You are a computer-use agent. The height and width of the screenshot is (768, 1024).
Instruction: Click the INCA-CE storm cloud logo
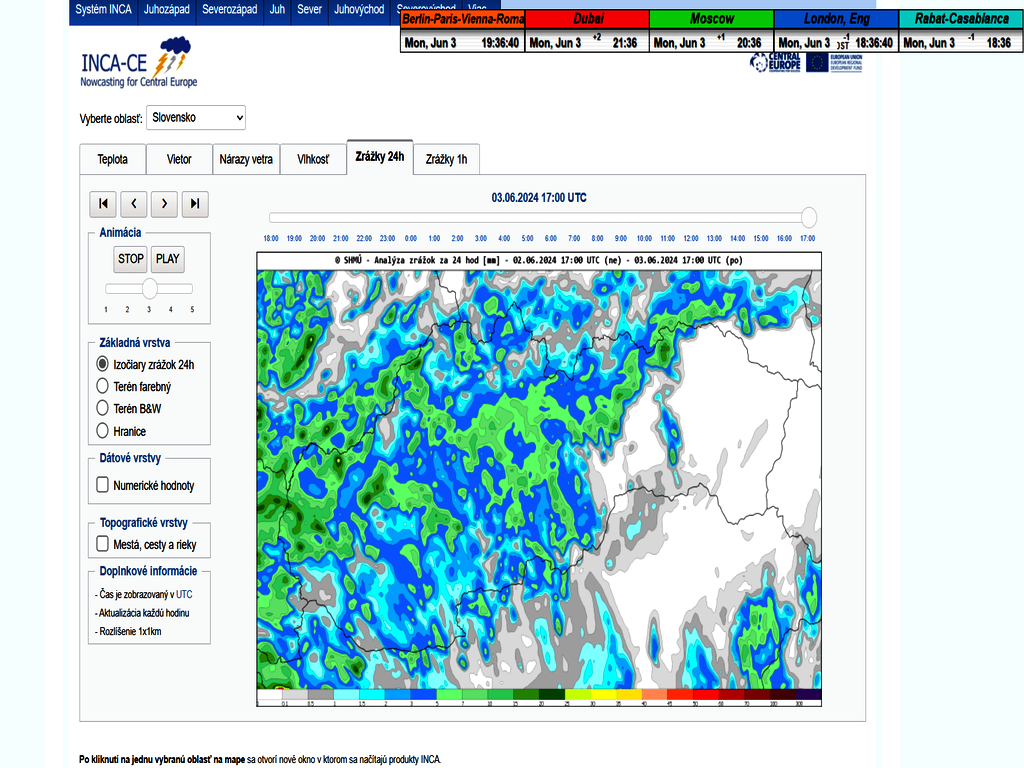pos(171,50)
